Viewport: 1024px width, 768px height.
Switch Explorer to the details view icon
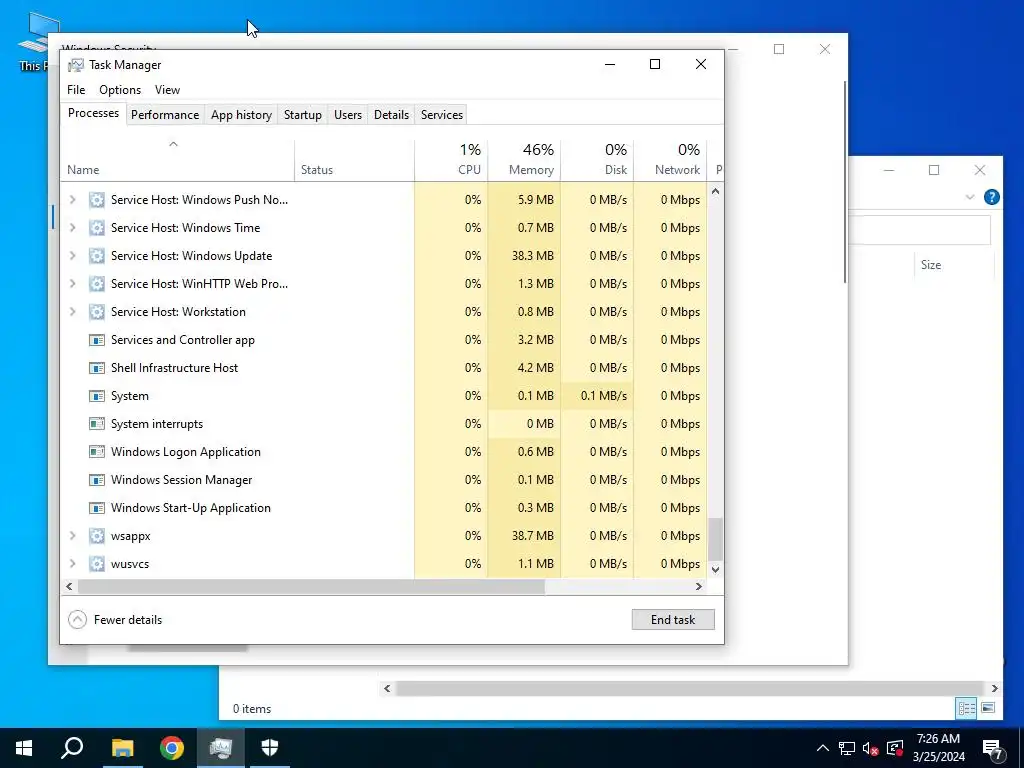coord(966,708)
